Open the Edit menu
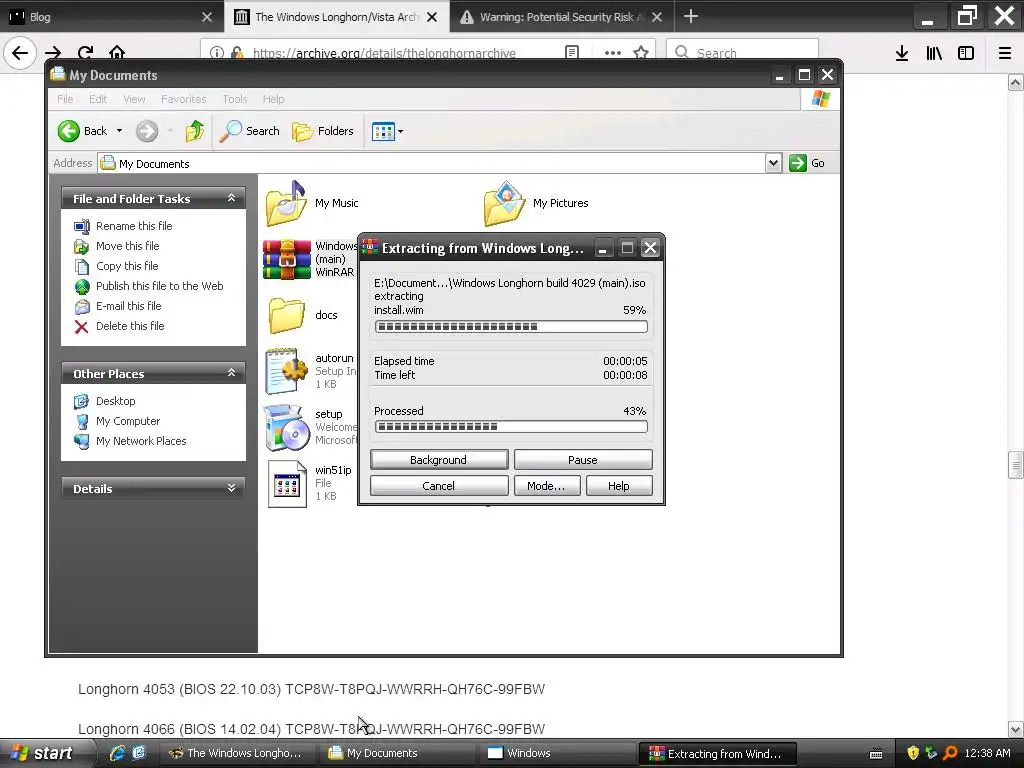Screen dimensions: 1024x768 [98, 99]
